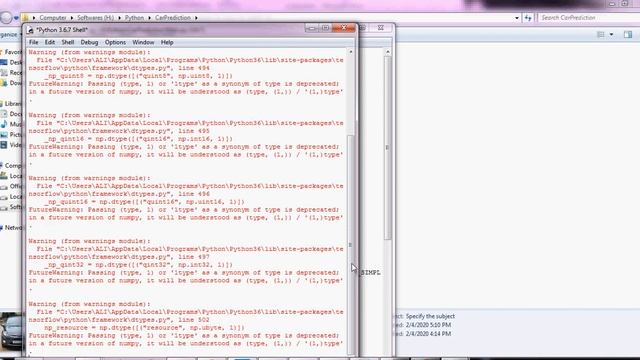Select Downloads in the navigation pane
640x360 pixels.
point(12,83)
